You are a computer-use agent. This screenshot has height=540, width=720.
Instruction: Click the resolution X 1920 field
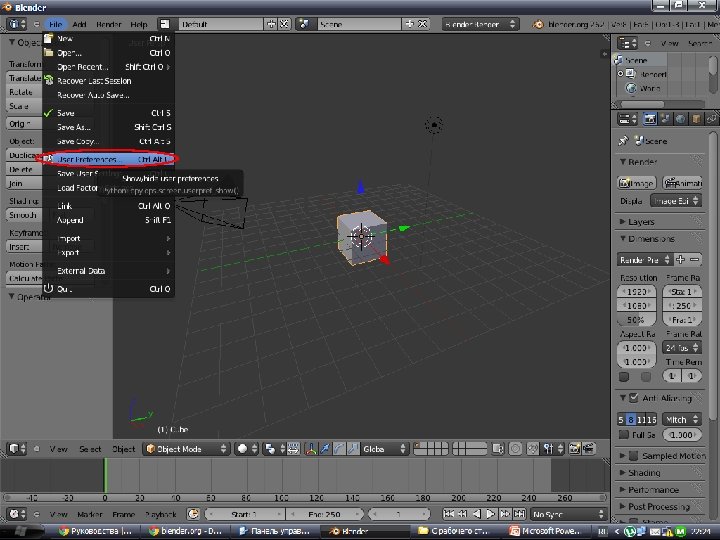(636, 292)
